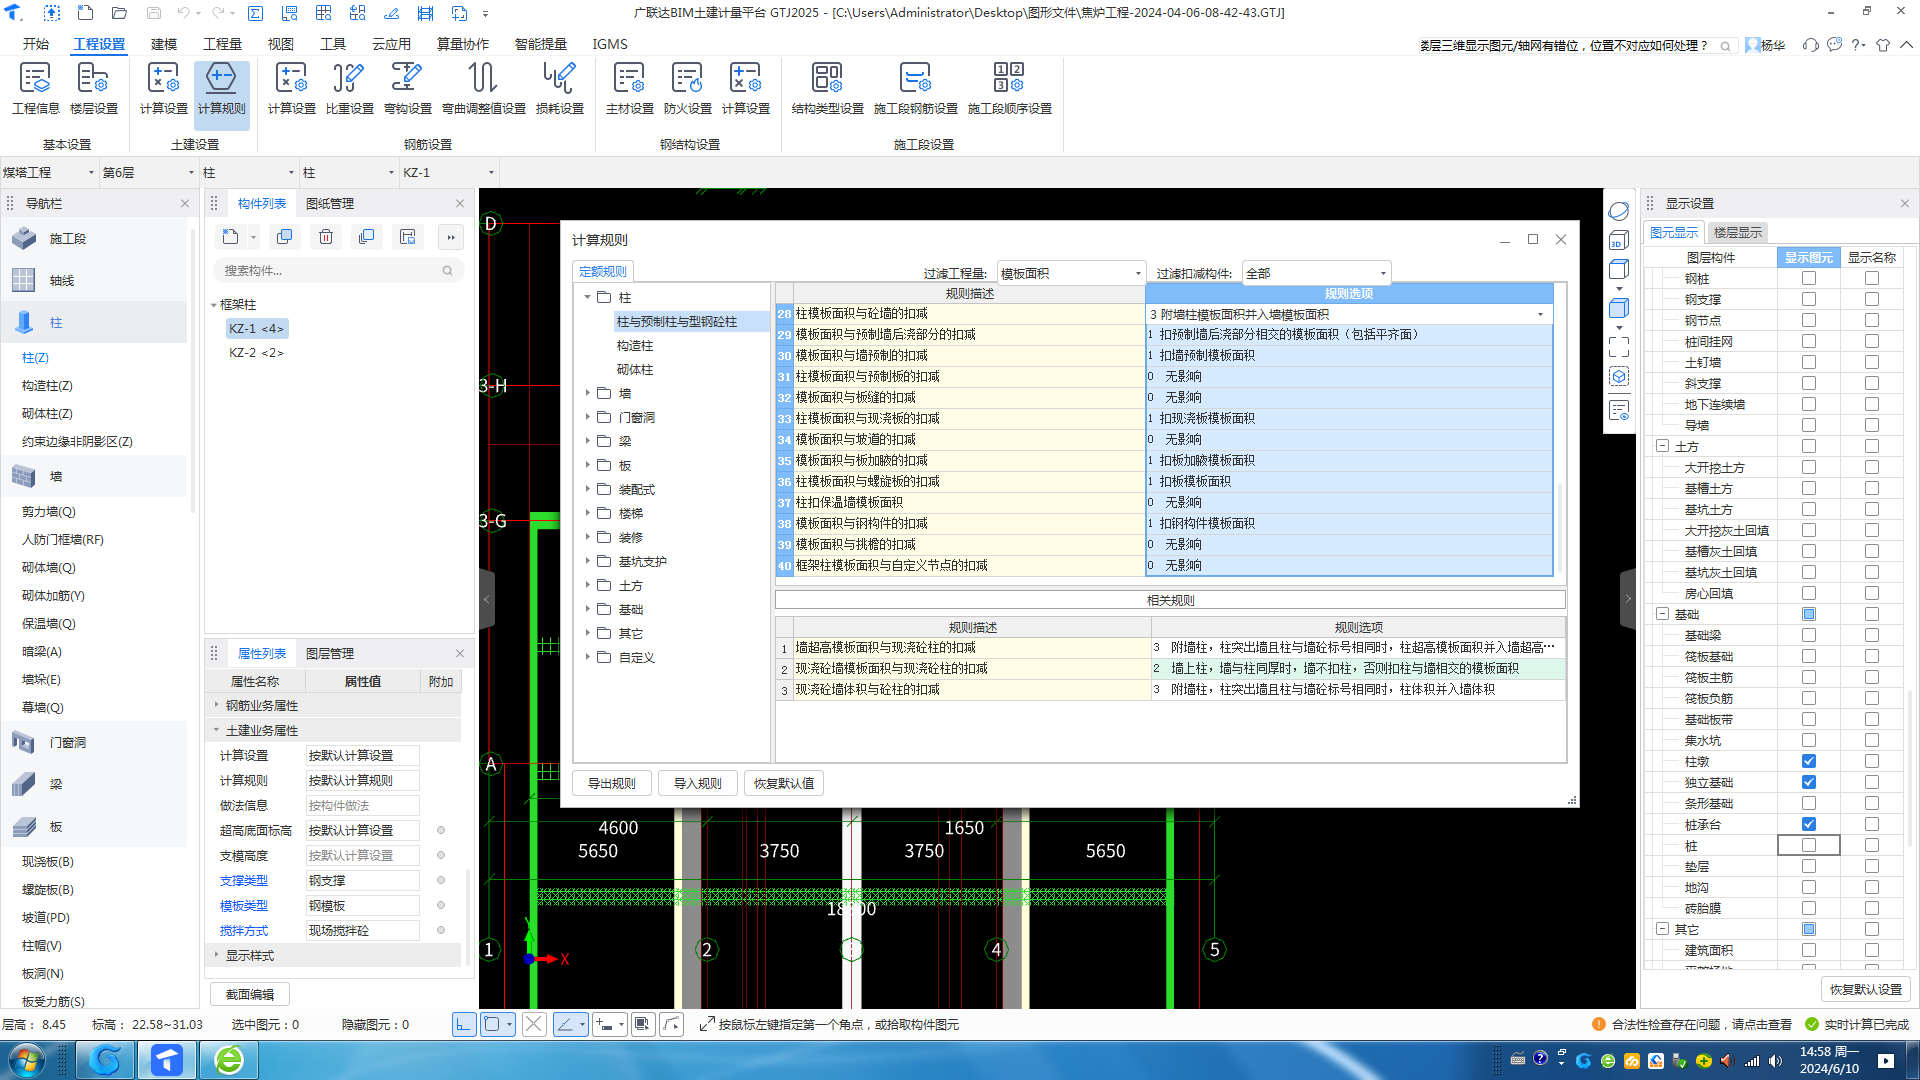Toggle 钢柱 显示图元 checkbox
The height and width of the screenshot is (1080, 1920).
click(x=1809, y=279)
